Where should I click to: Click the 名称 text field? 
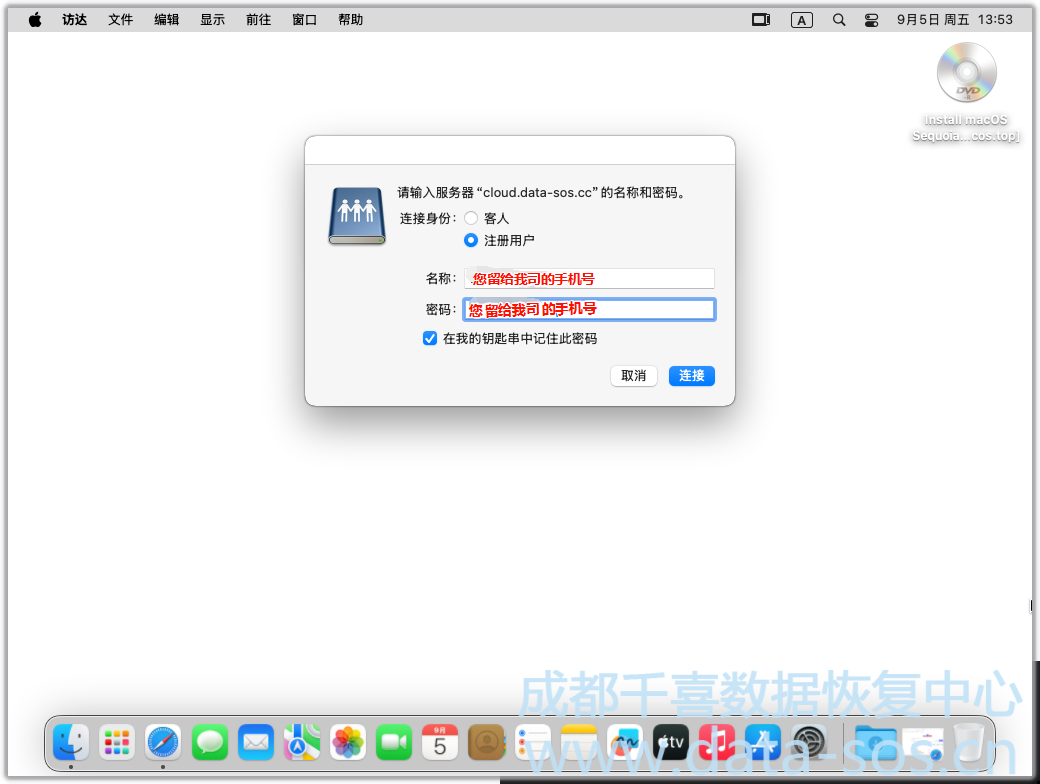[x=589, y=279]
